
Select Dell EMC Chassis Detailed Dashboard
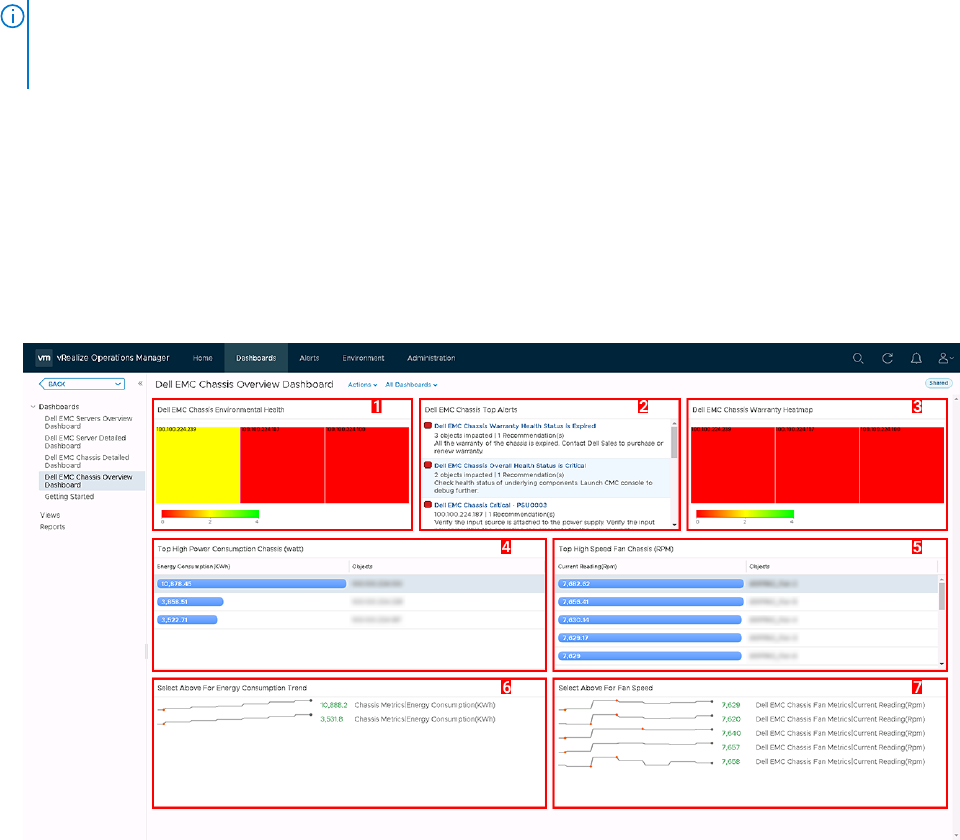pyautogui.click(x=86, y=462)
